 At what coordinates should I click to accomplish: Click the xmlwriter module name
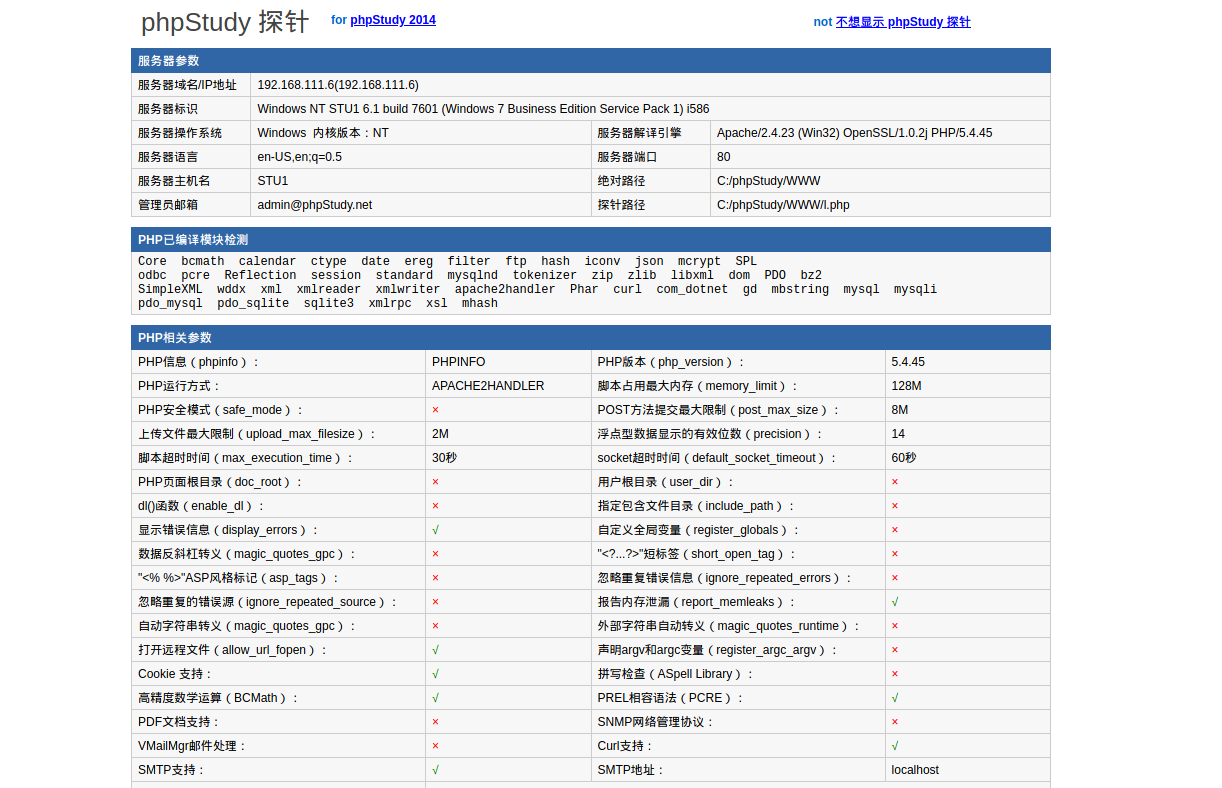point(408,290)
